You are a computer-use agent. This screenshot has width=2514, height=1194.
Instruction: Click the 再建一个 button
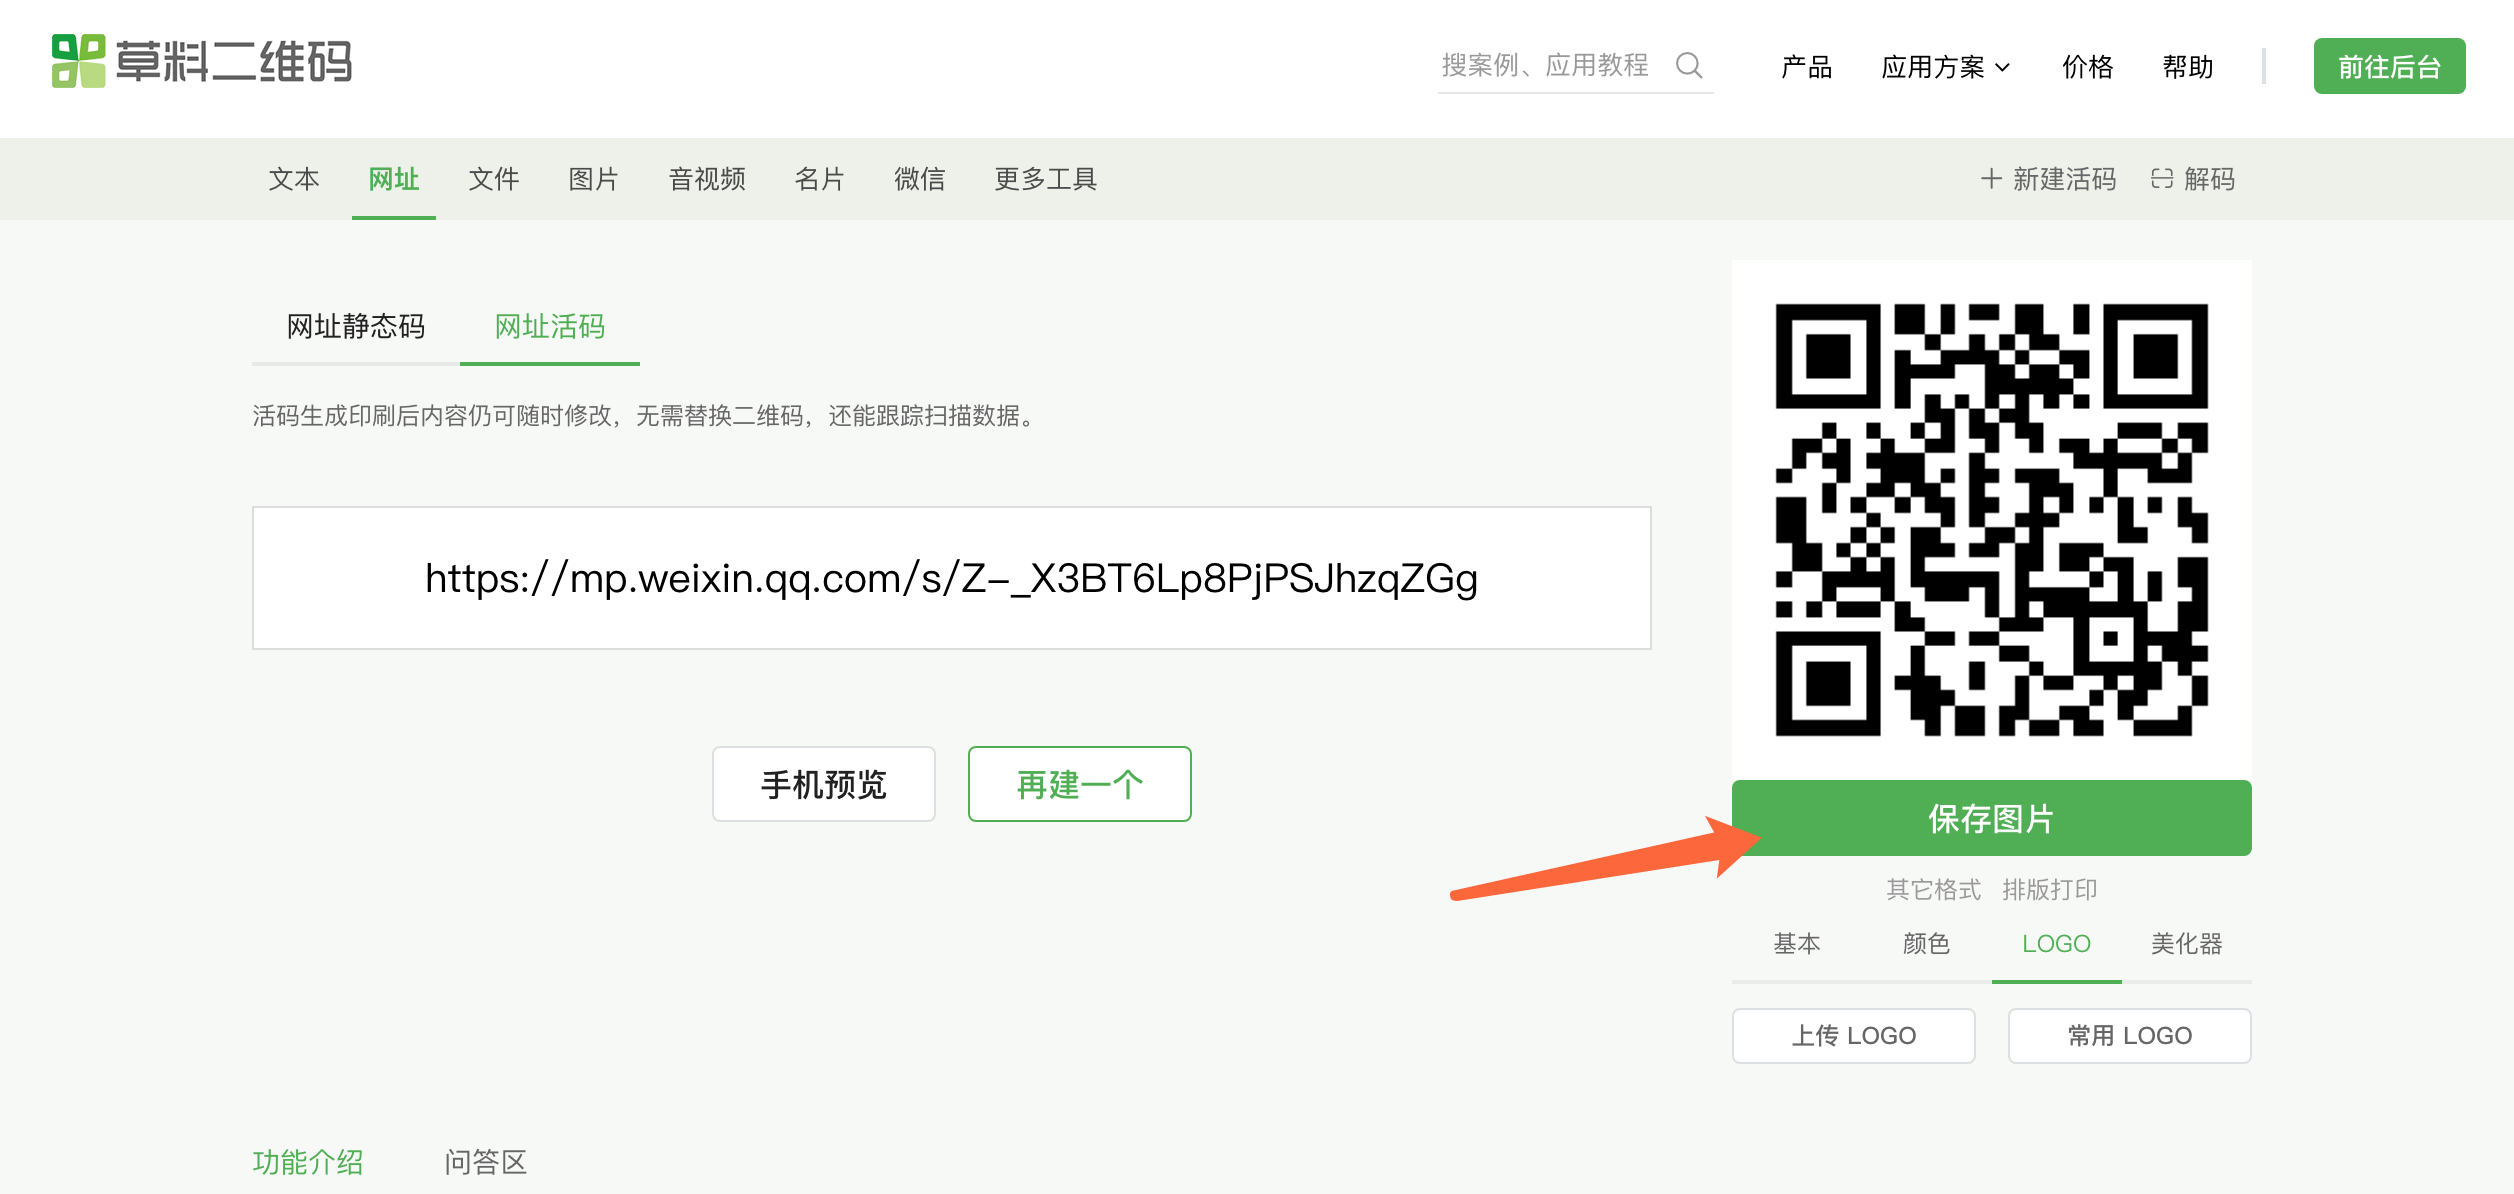pos(1079,784)
